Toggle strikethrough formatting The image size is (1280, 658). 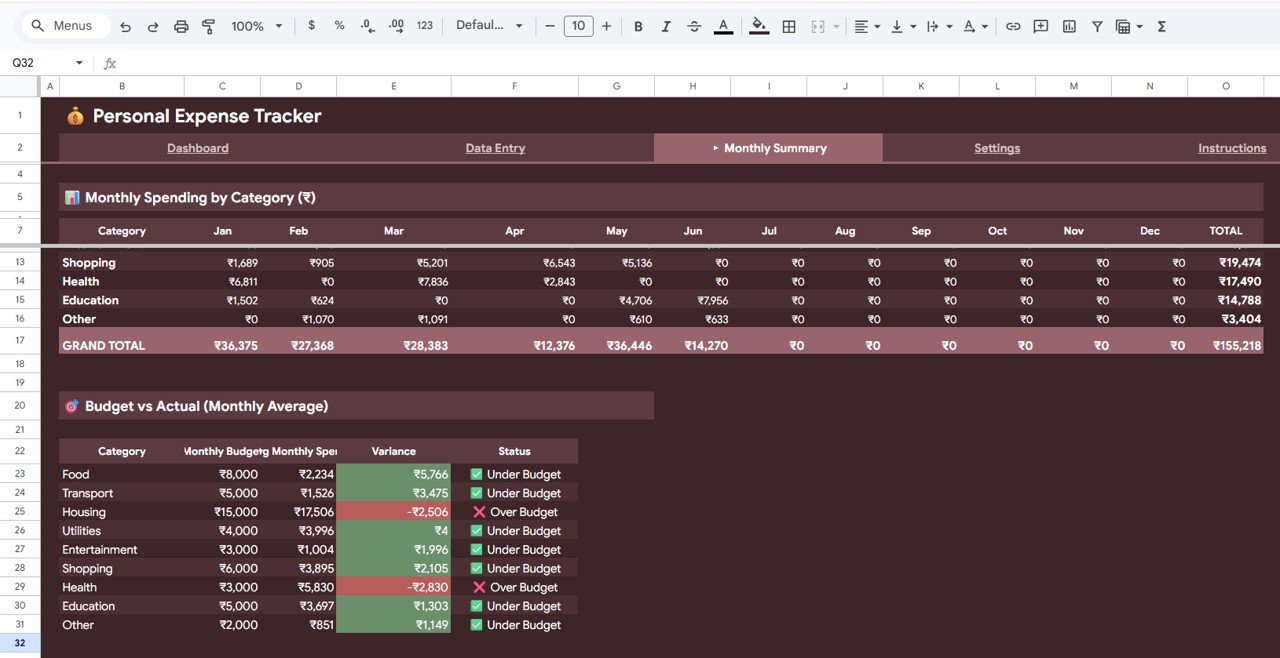coord(694,26)
